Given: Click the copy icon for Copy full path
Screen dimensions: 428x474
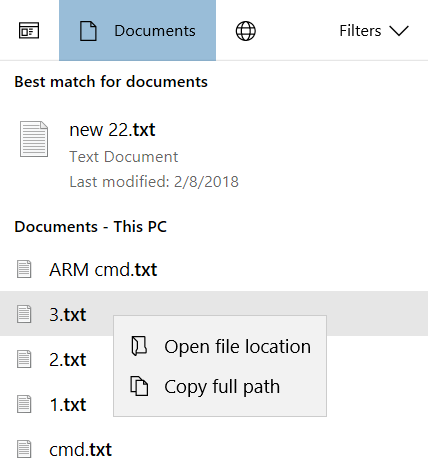Looking at the screenshot, I should point(139,386).
